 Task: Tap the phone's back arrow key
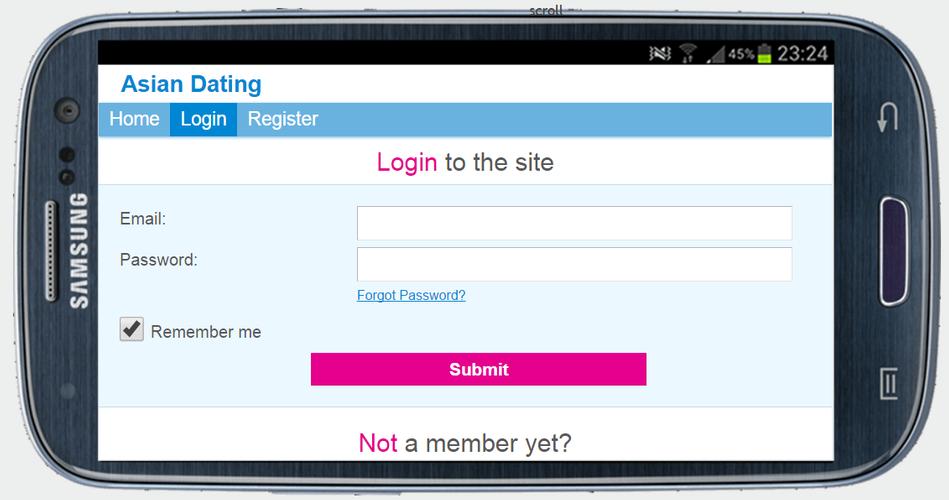tap(887, 117)
